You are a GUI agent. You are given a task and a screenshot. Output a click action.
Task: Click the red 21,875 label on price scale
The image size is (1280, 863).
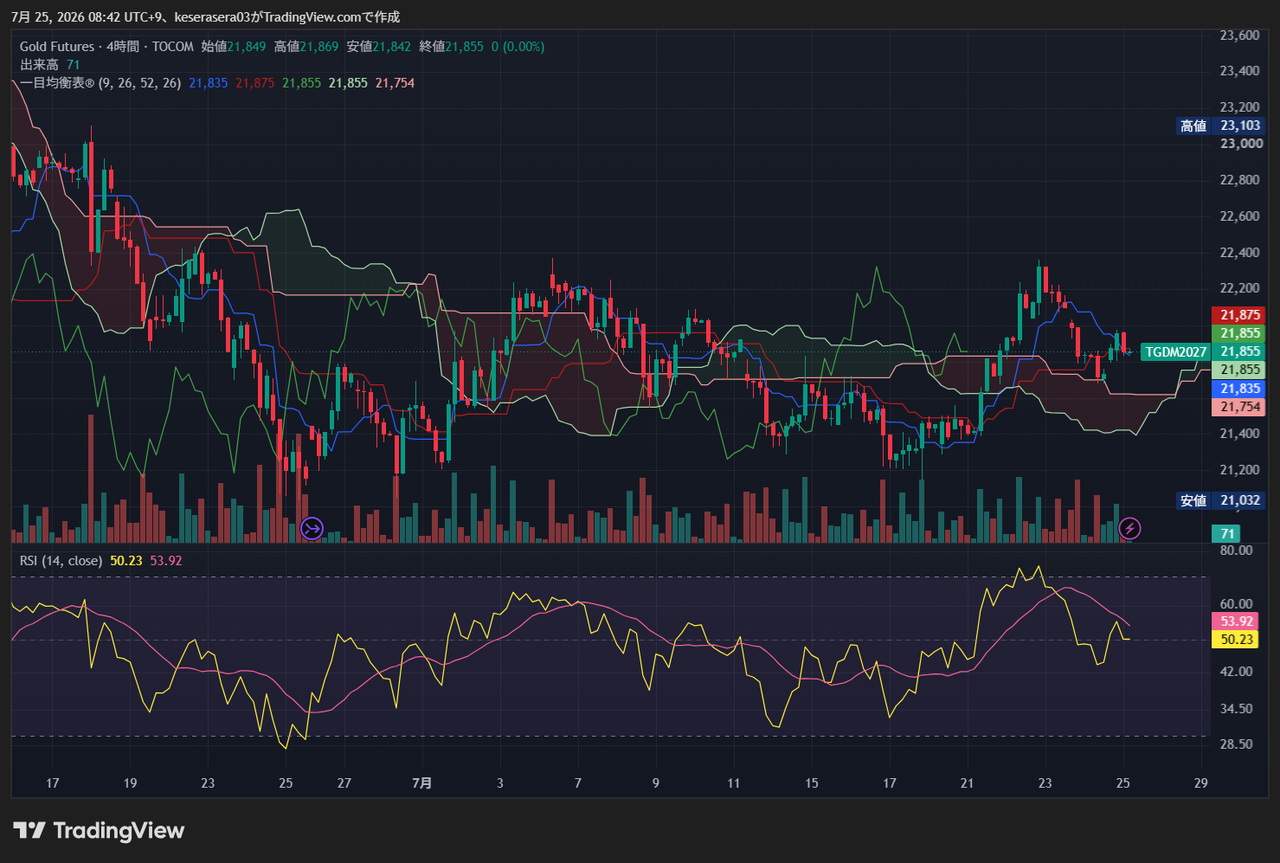[1238, 315]
